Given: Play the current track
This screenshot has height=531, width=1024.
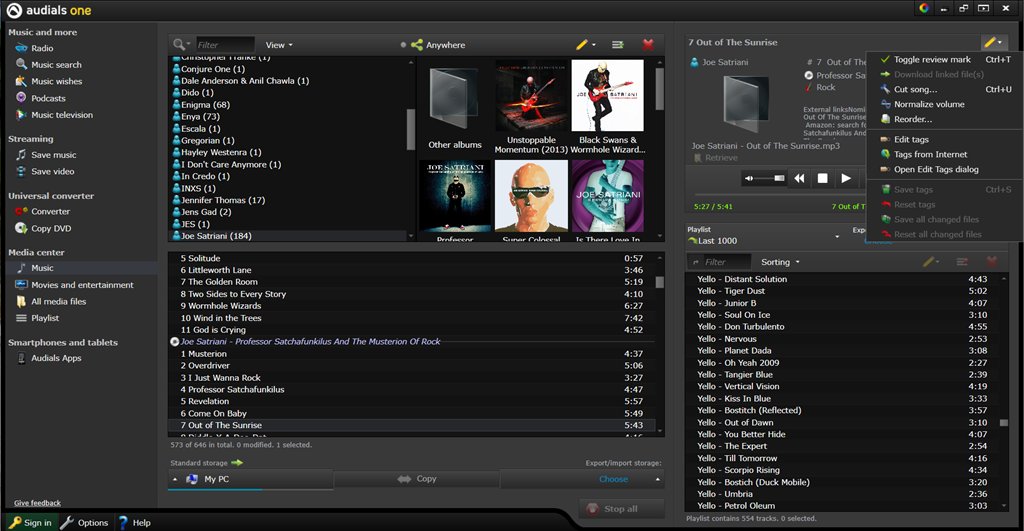Looking at the screenshot, I should click(846, 178).
